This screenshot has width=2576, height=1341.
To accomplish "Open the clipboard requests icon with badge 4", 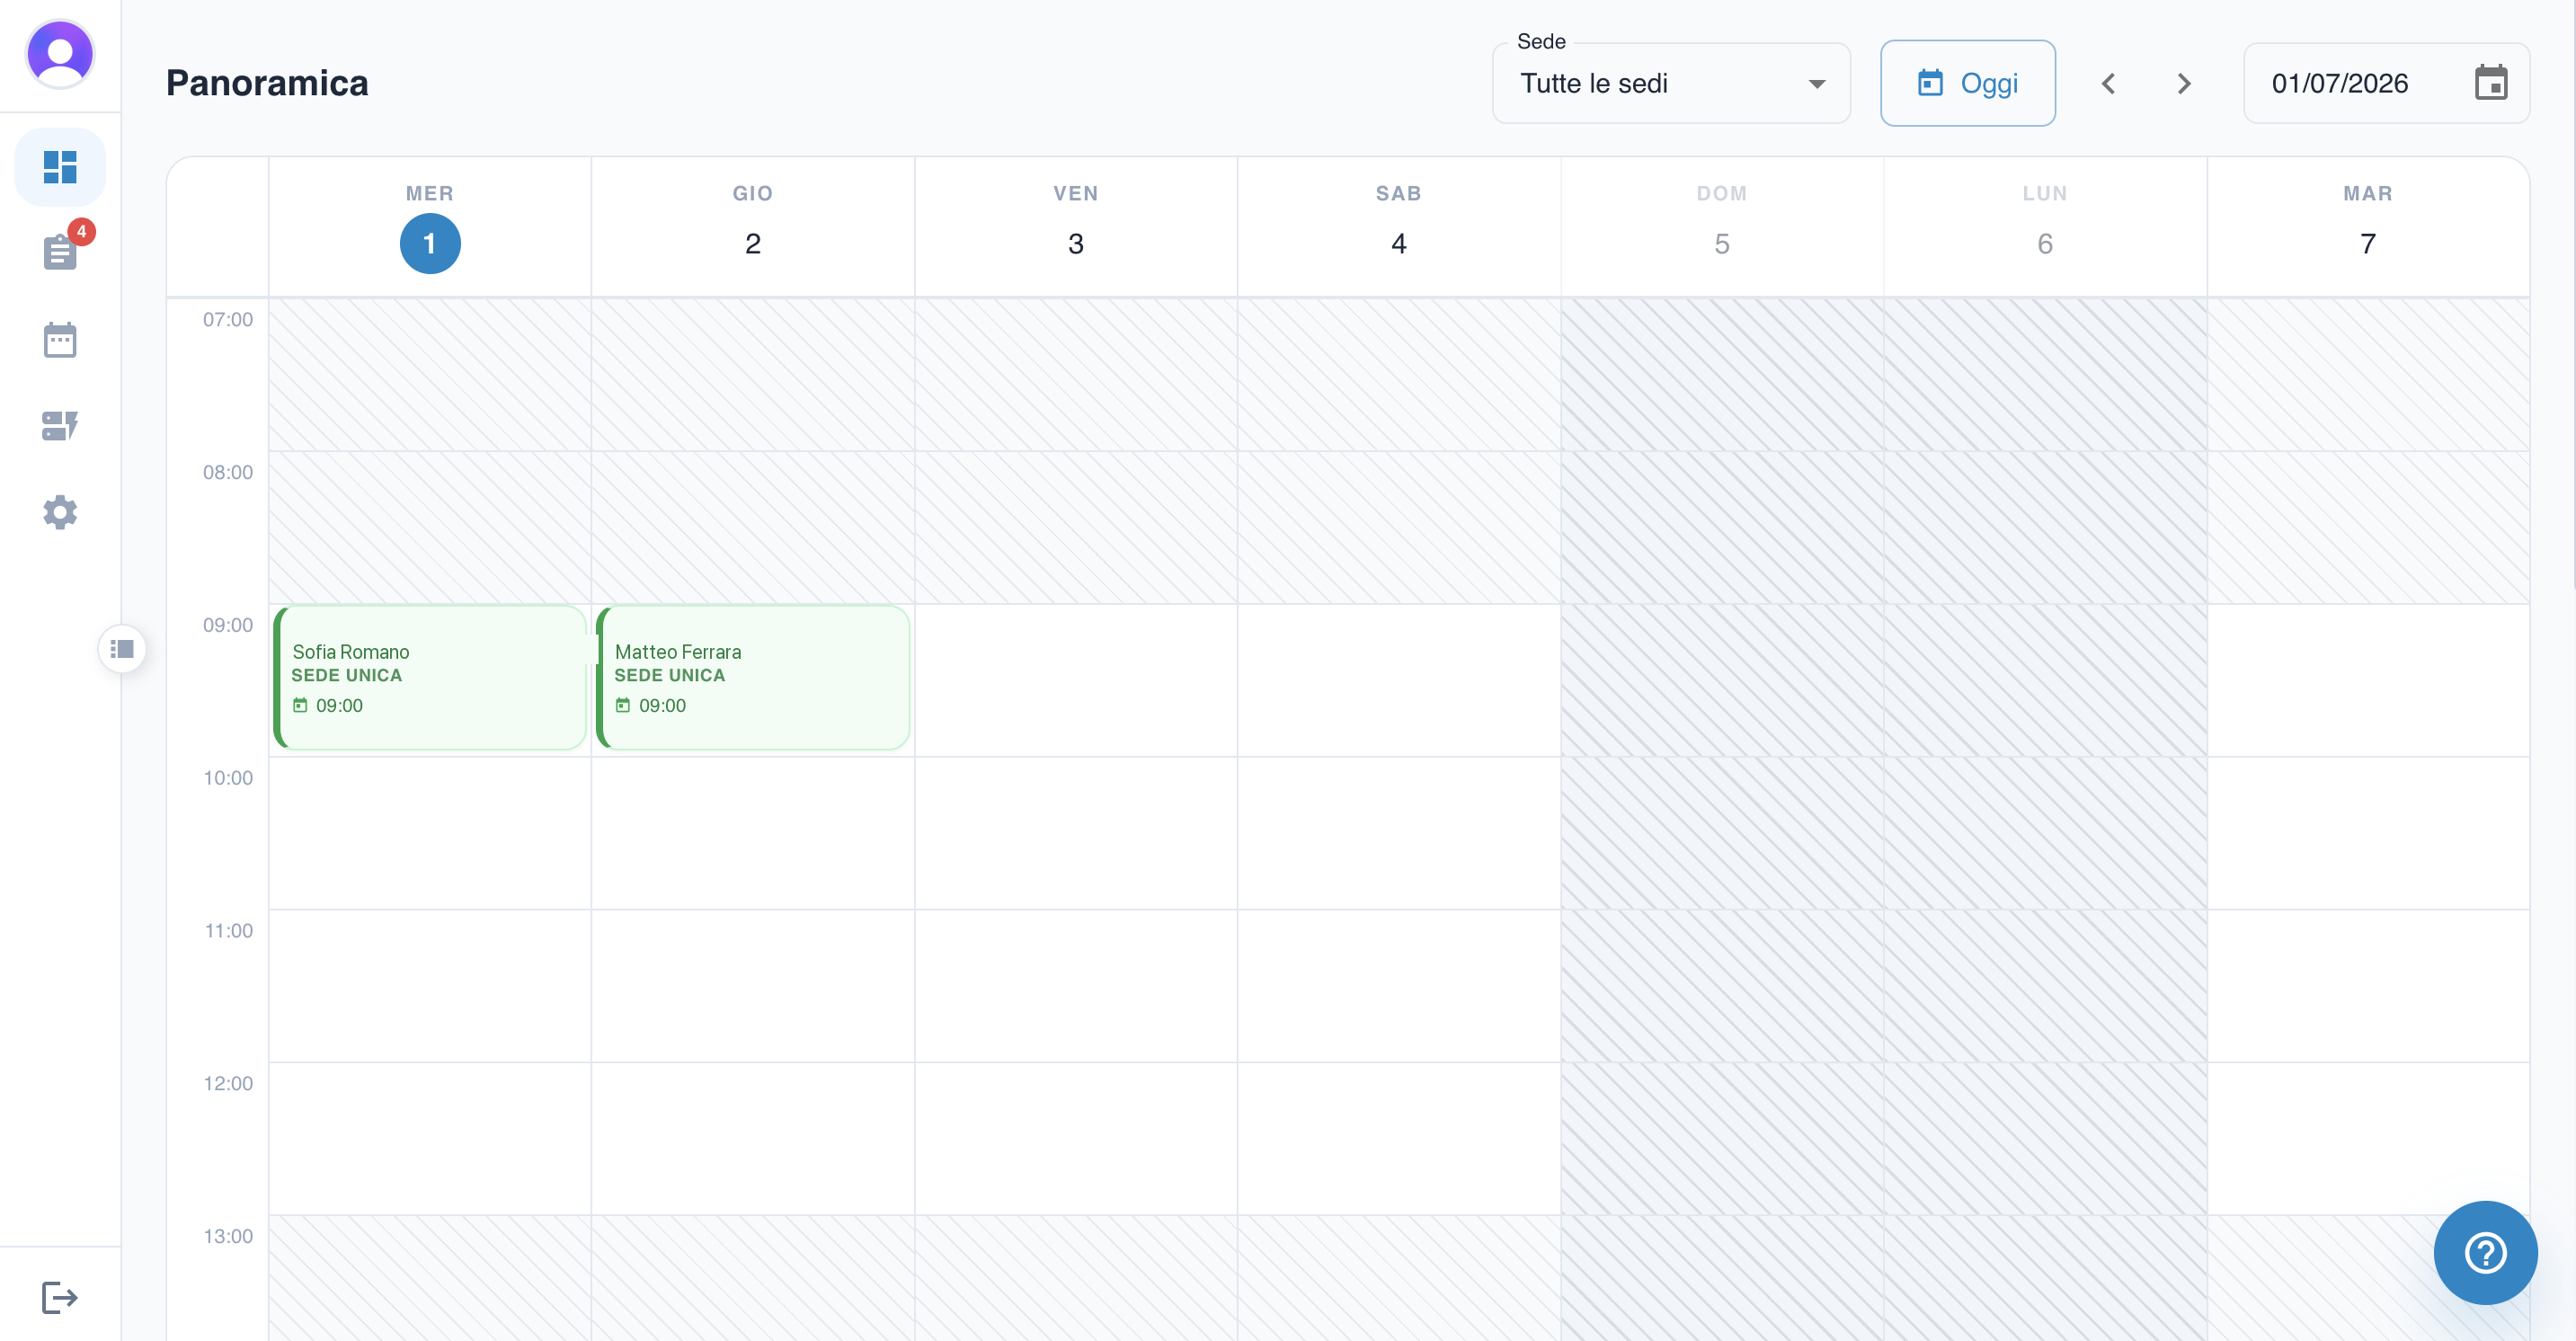I will tap(60, 252).
